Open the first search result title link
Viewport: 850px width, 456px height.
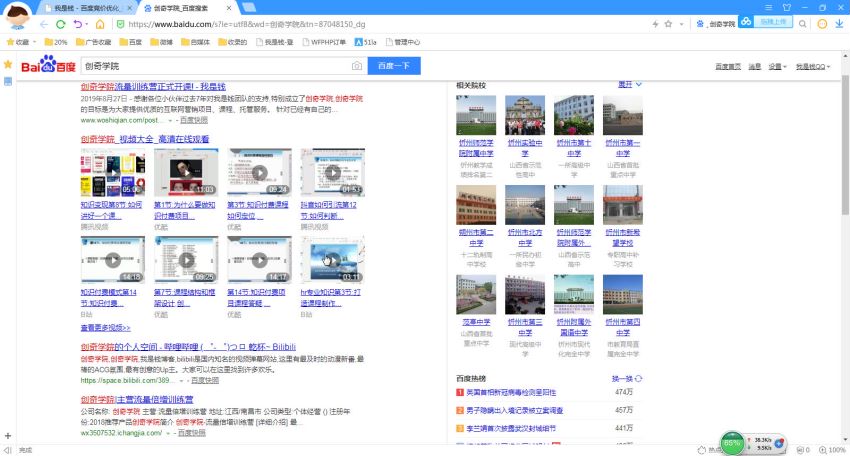[x=153, y=87]
